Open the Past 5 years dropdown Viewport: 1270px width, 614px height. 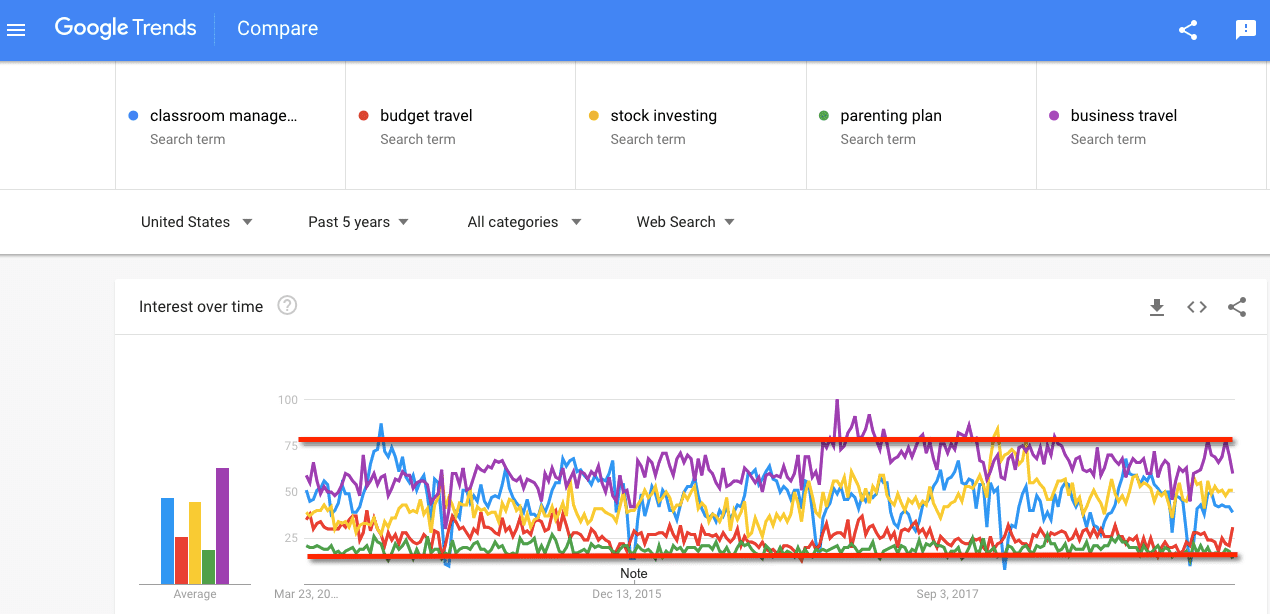358,222
